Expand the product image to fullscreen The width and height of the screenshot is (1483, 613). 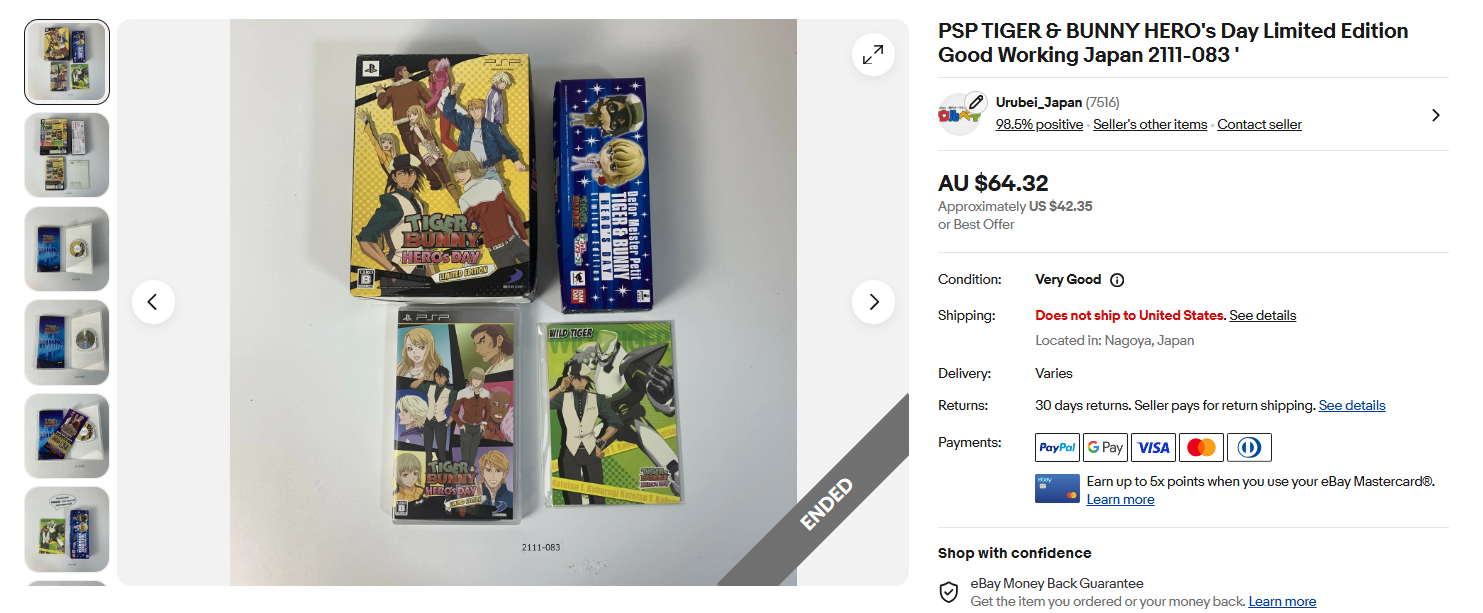873,55
